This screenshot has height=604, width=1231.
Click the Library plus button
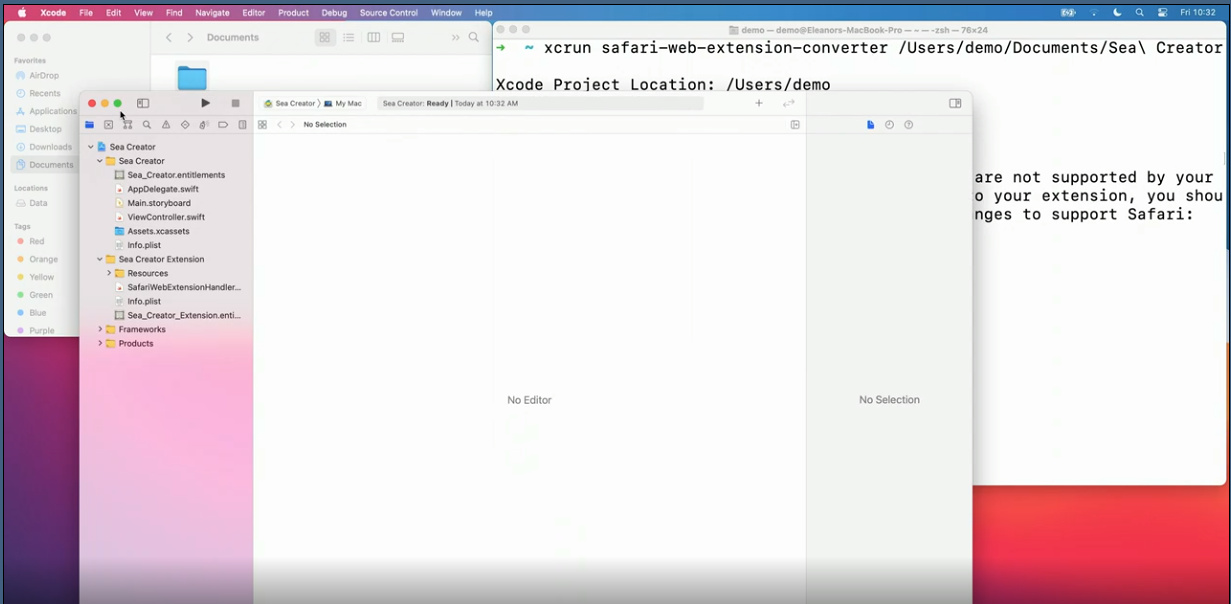[x=759, y=103]
